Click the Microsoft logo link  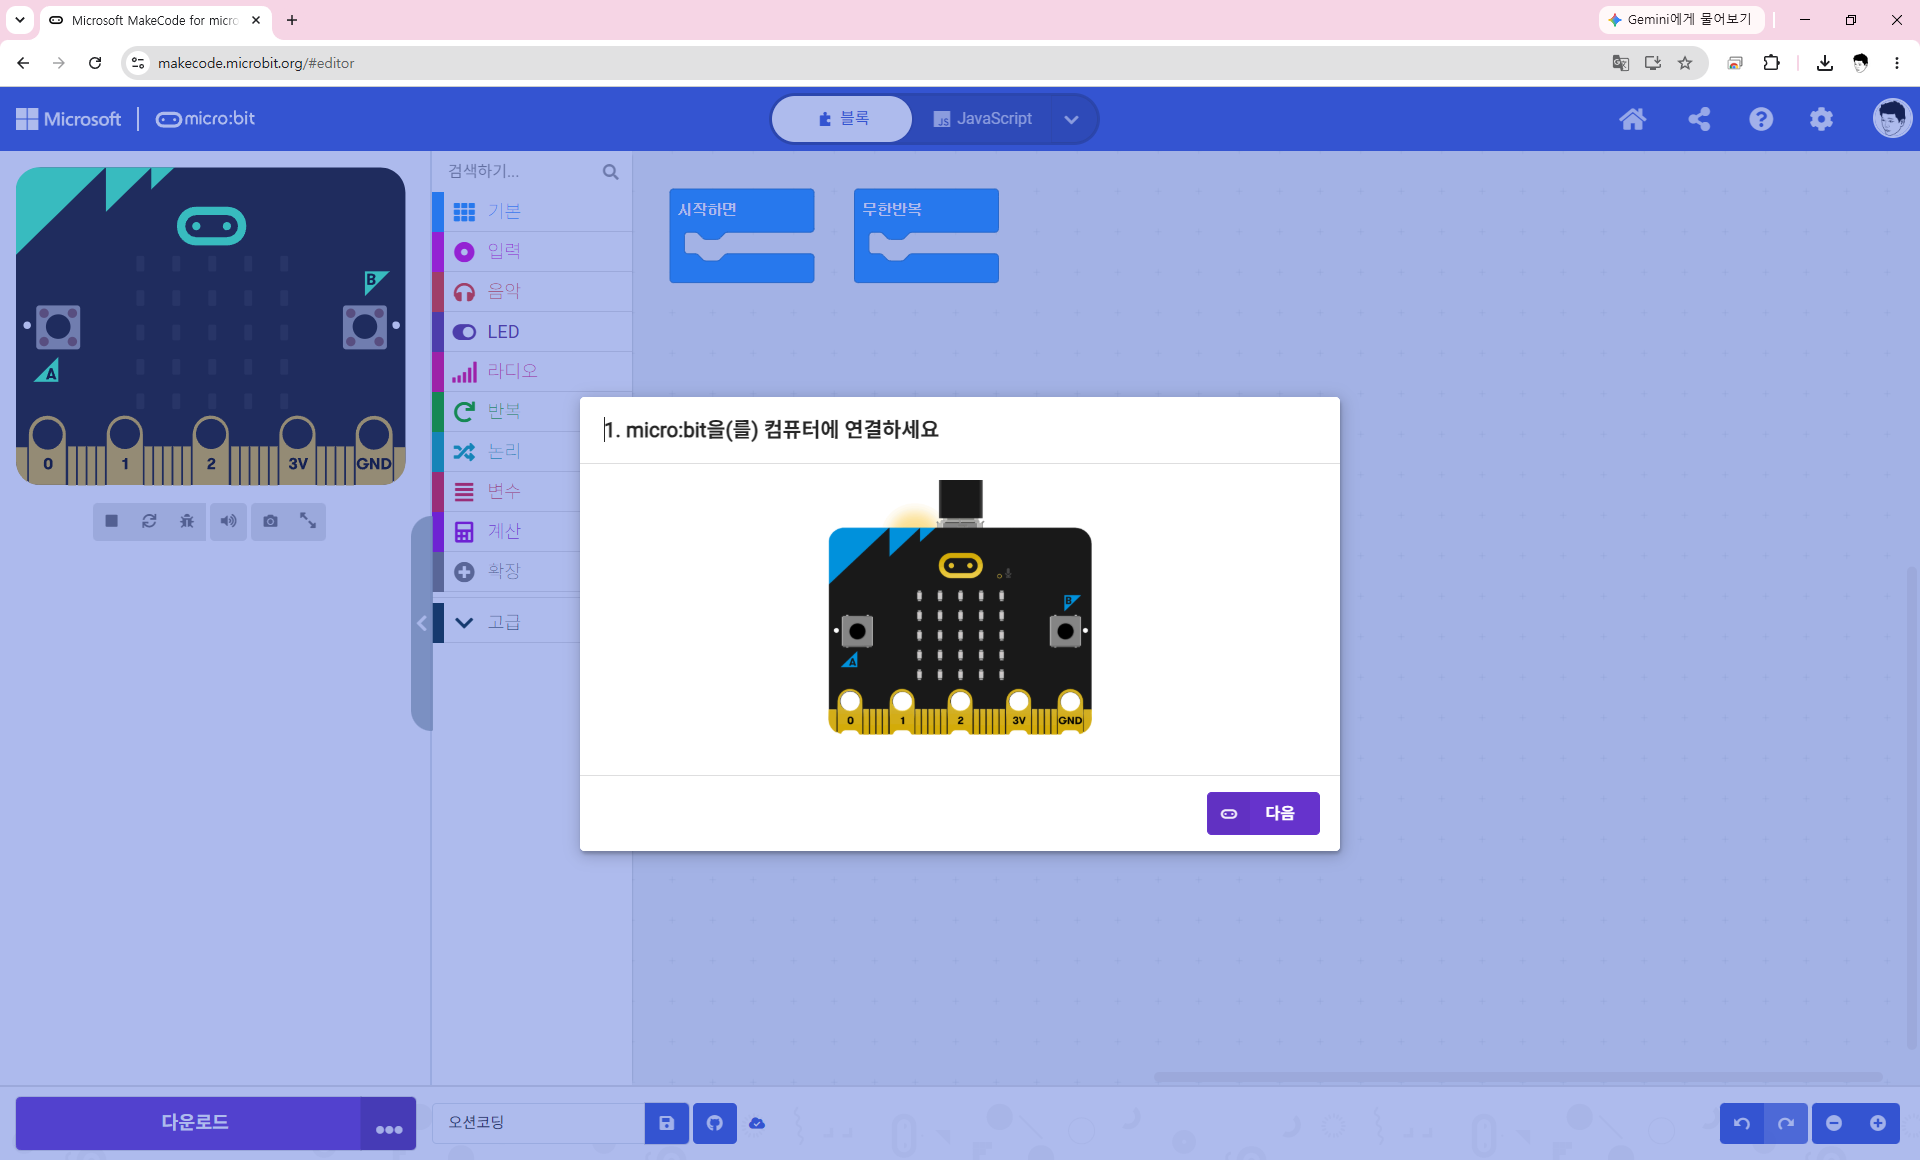(x=69, y=119)
